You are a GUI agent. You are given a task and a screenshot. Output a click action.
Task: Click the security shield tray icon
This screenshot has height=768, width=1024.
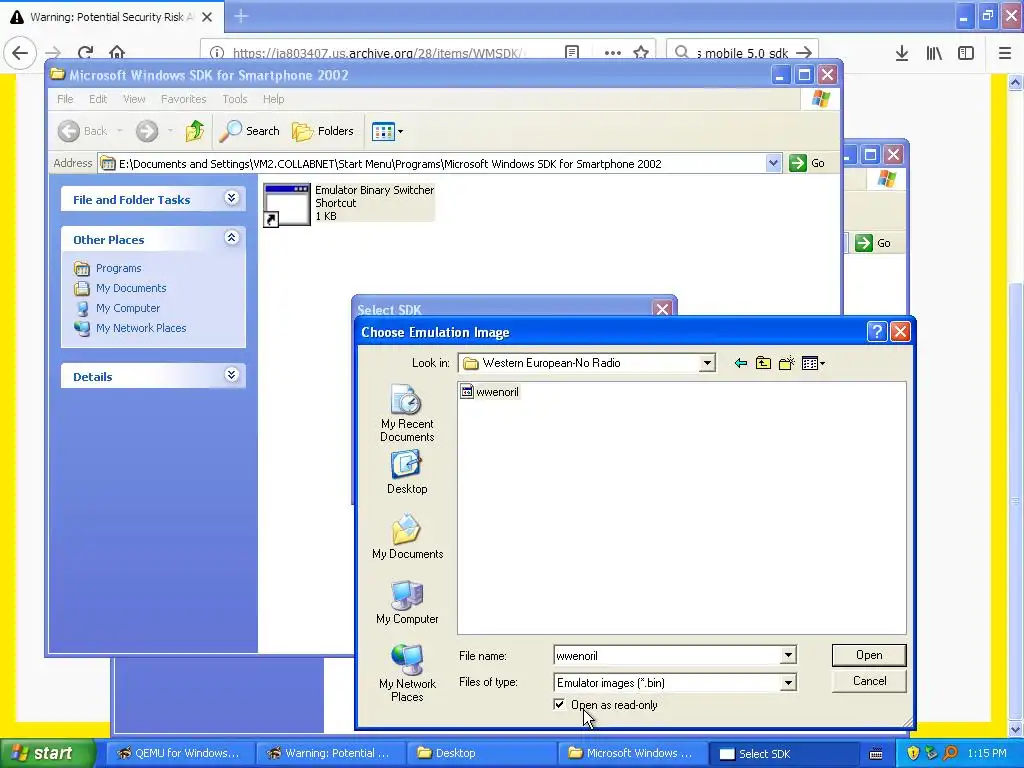click(x=913, y=754)
